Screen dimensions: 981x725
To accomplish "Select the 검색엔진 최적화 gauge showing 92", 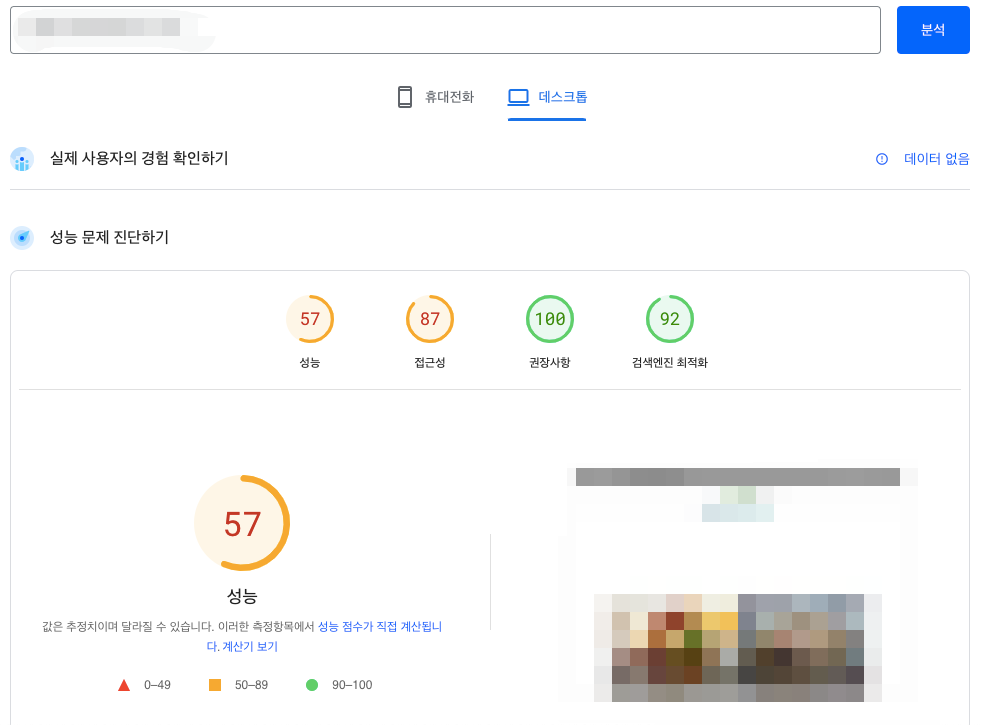I will (x=670, y=318).
